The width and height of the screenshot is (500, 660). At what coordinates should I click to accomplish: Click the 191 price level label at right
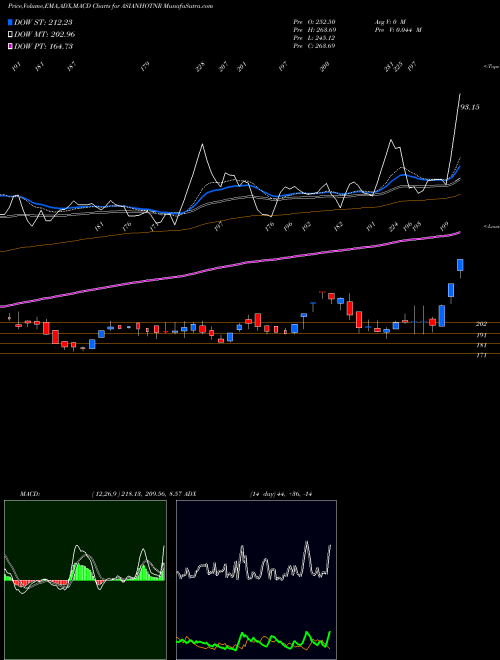click(x=481, y=335)
